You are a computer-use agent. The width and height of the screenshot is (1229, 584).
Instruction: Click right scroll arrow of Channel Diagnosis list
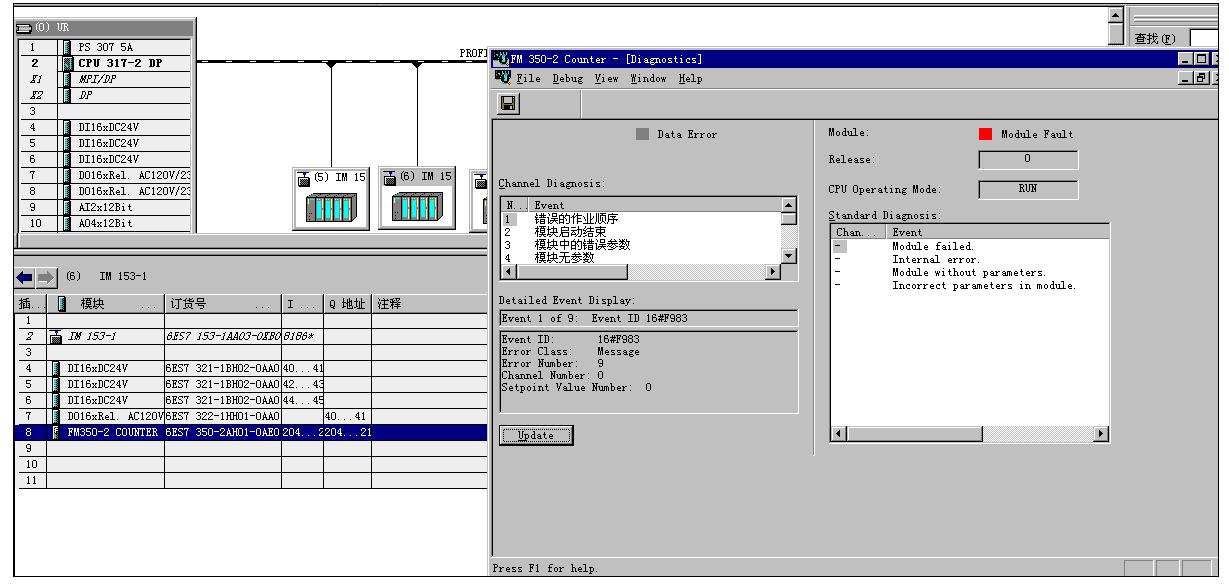click(772, 272)
